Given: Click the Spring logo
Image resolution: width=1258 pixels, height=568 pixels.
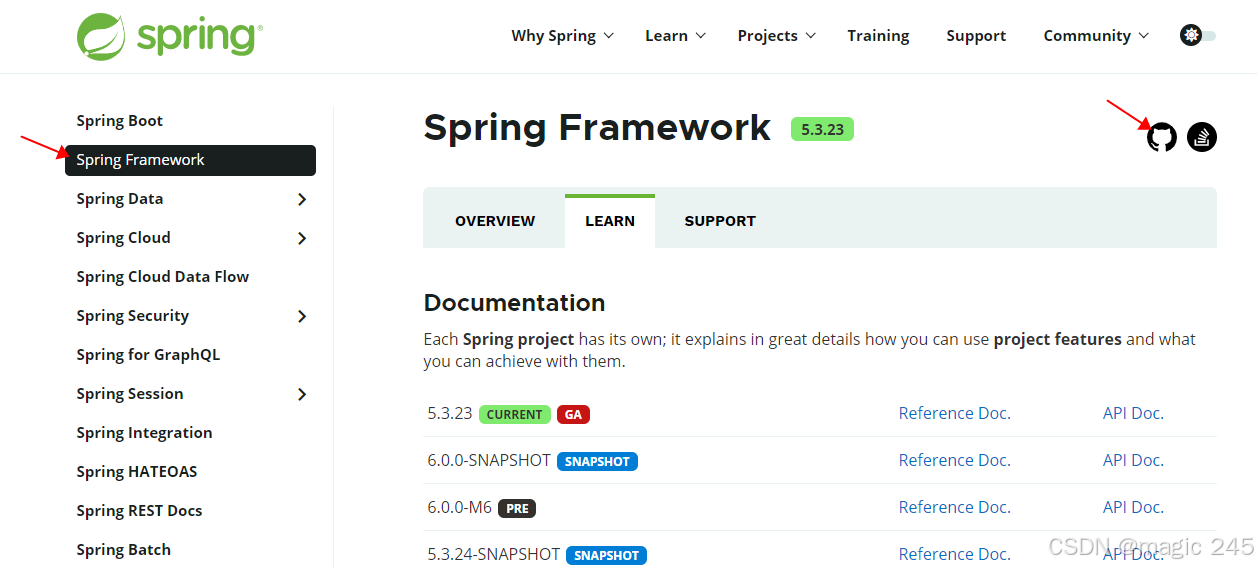Looking at the screenshot, I should [170, 36].
